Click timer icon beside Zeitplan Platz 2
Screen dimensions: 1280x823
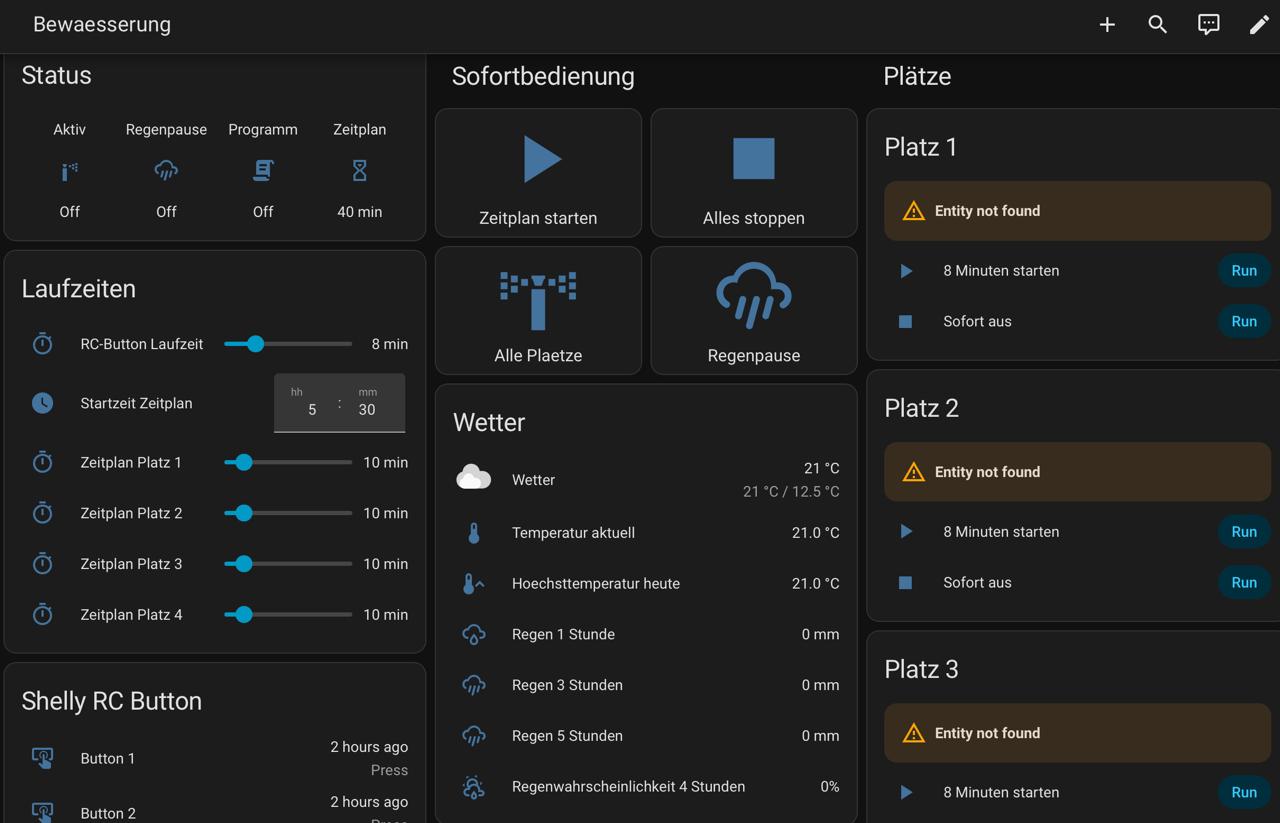(42, 513)
